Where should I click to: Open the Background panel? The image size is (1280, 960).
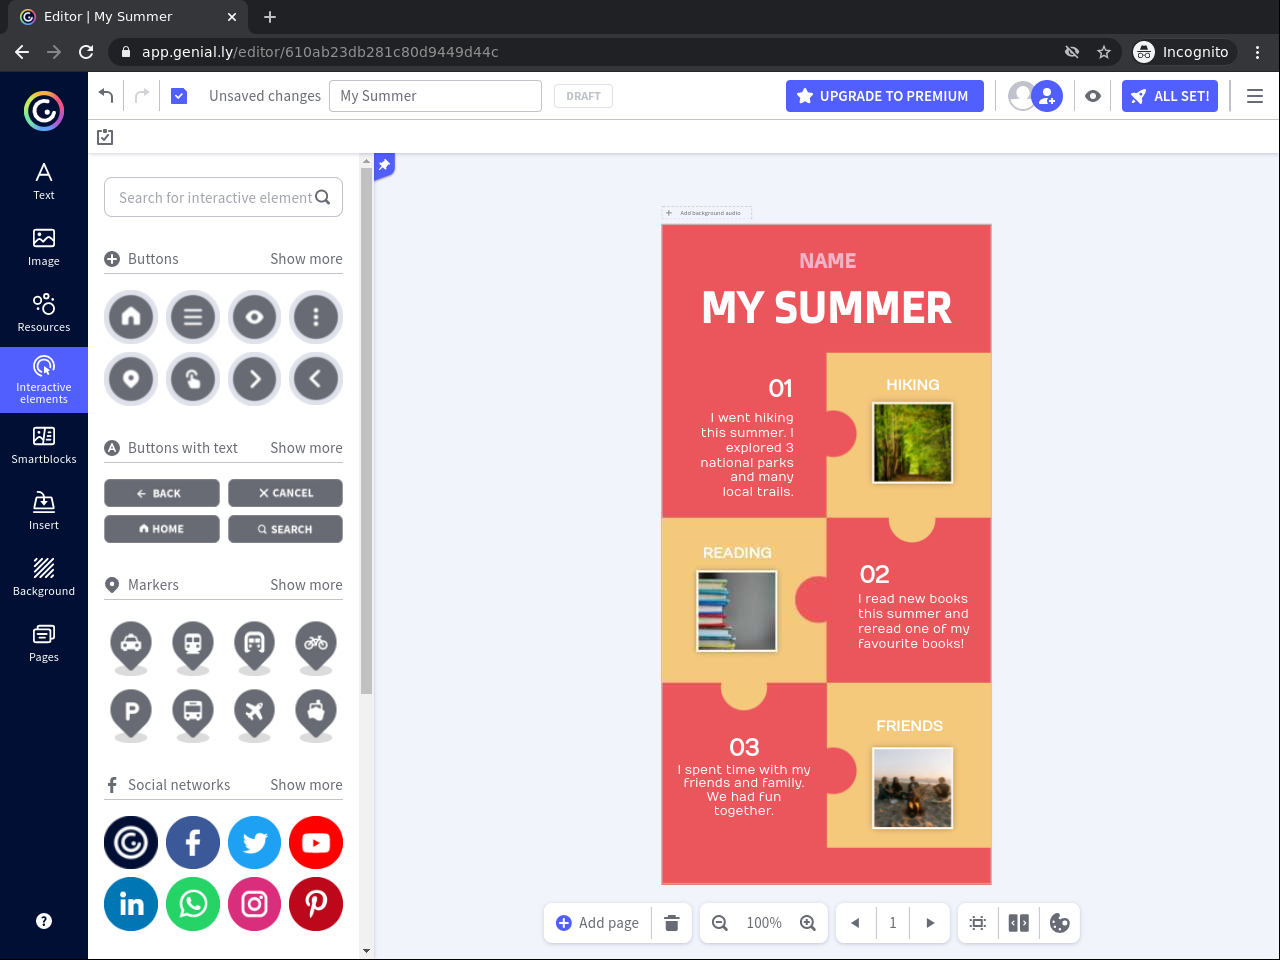44,577
